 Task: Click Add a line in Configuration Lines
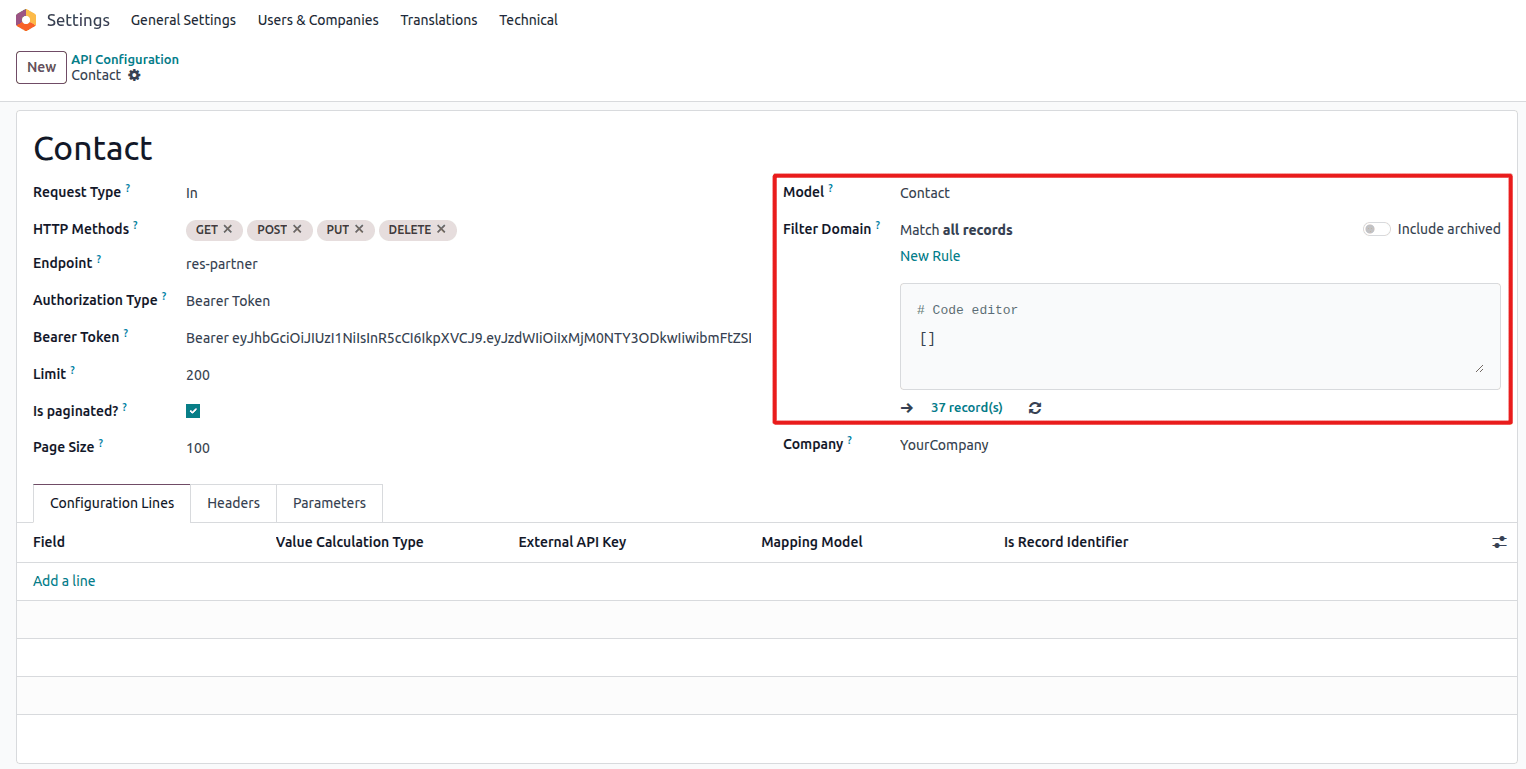coord(64,581)
